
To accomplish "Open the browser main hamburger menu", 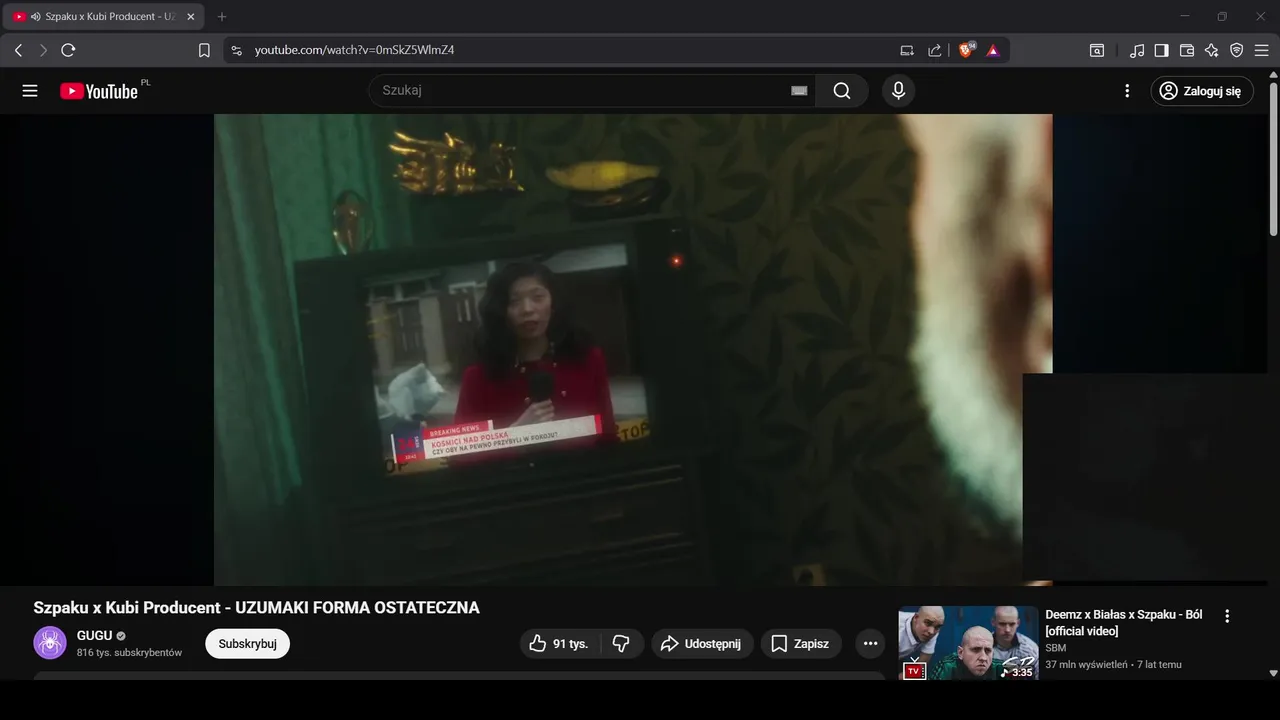I will [1262, 50].
